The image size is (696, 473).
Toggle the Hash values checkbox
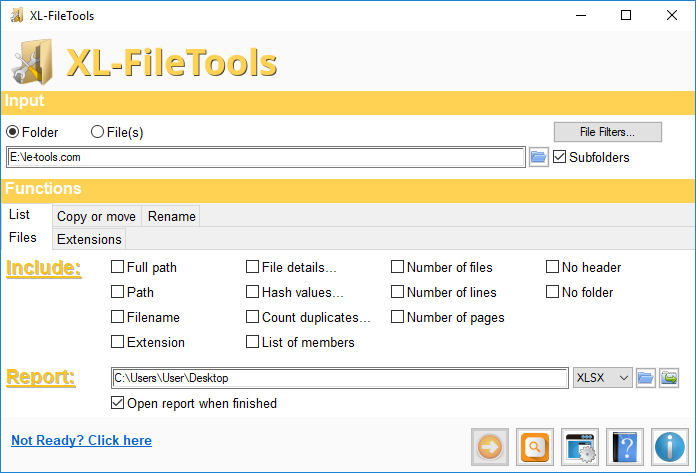(x=254, y=292)
